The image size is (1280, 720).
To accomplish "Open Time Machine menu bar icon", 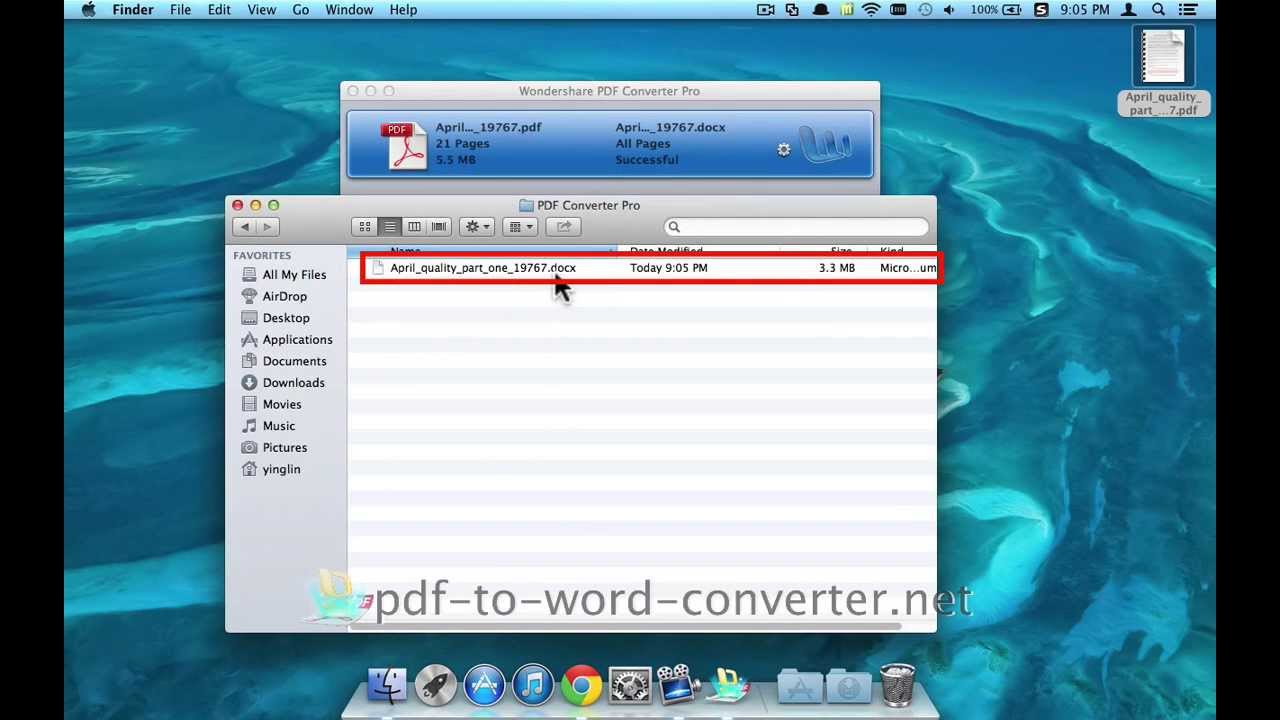I will 924,10.
